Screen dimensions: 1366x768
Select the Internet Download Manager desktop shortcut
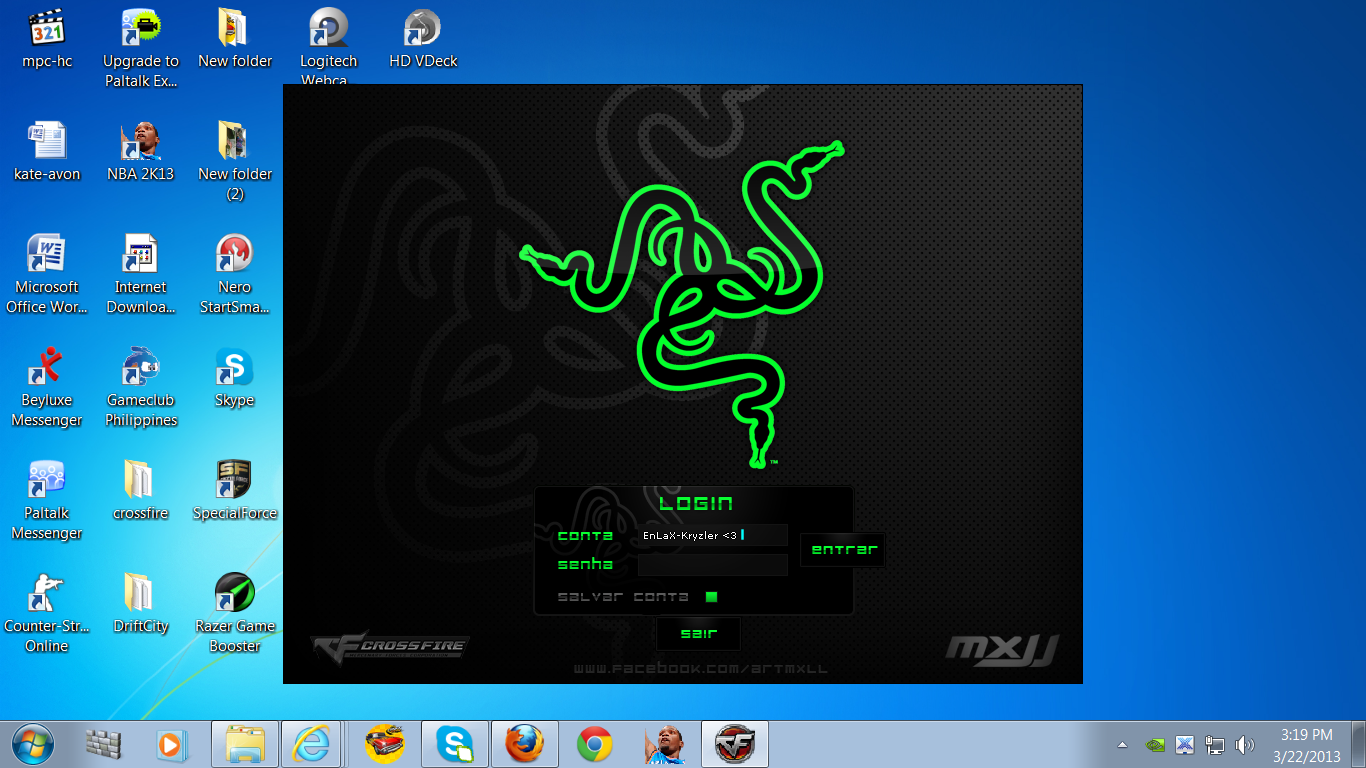coord(141,275)
